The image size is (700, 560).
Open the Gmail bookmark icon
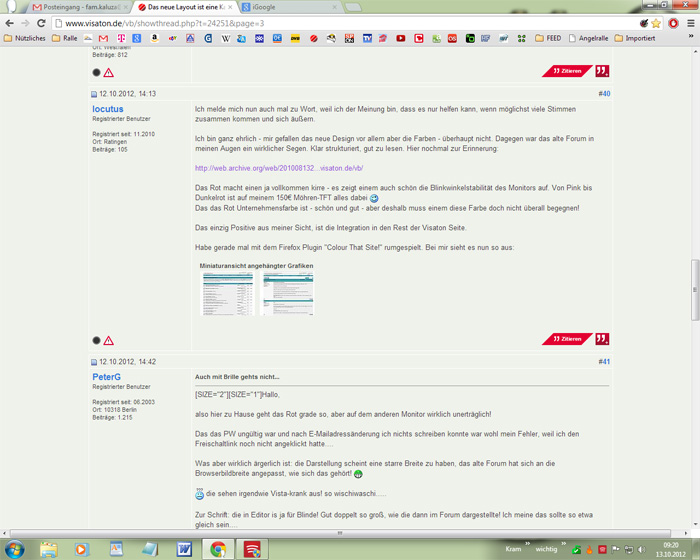click(x=103, y=38)
